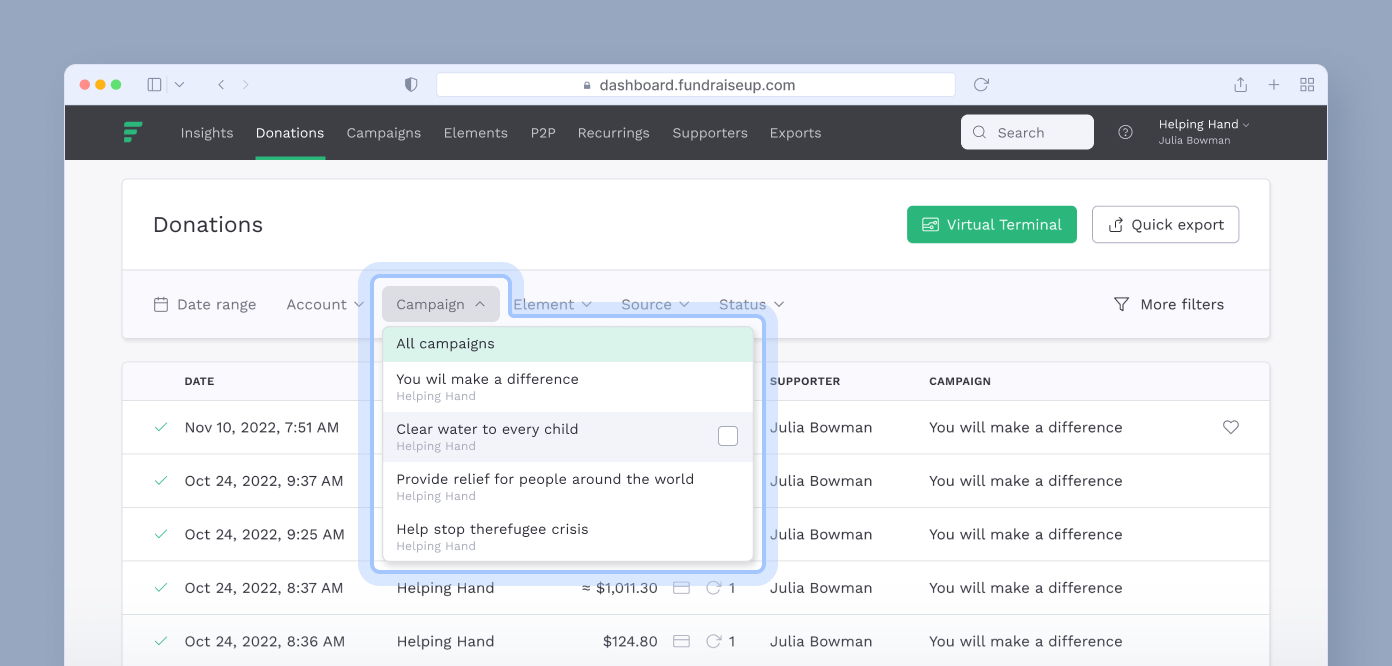
Task: Open More filters
Action: (x=1169, y=304)
